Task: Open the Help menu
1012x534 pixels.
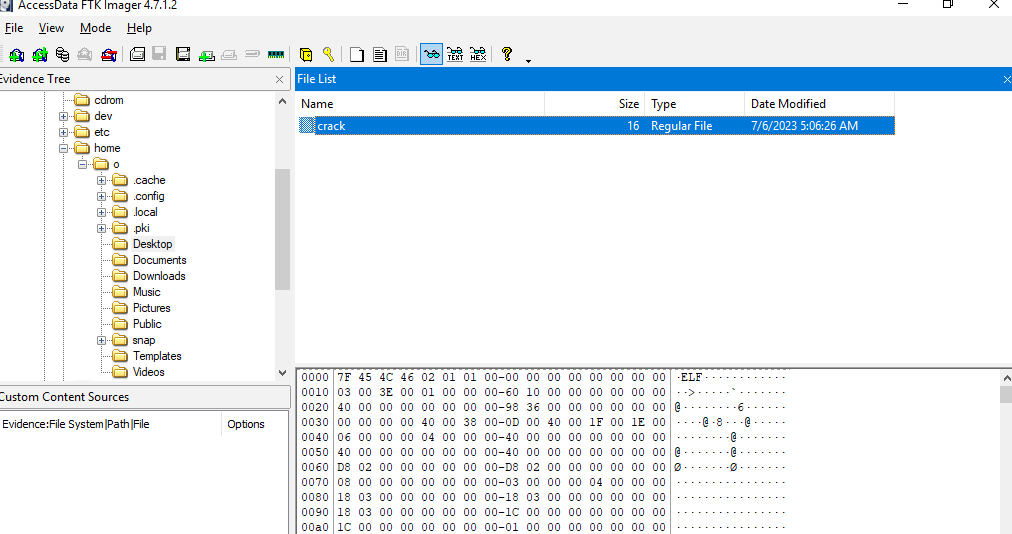Action: [x=139, y=28]
